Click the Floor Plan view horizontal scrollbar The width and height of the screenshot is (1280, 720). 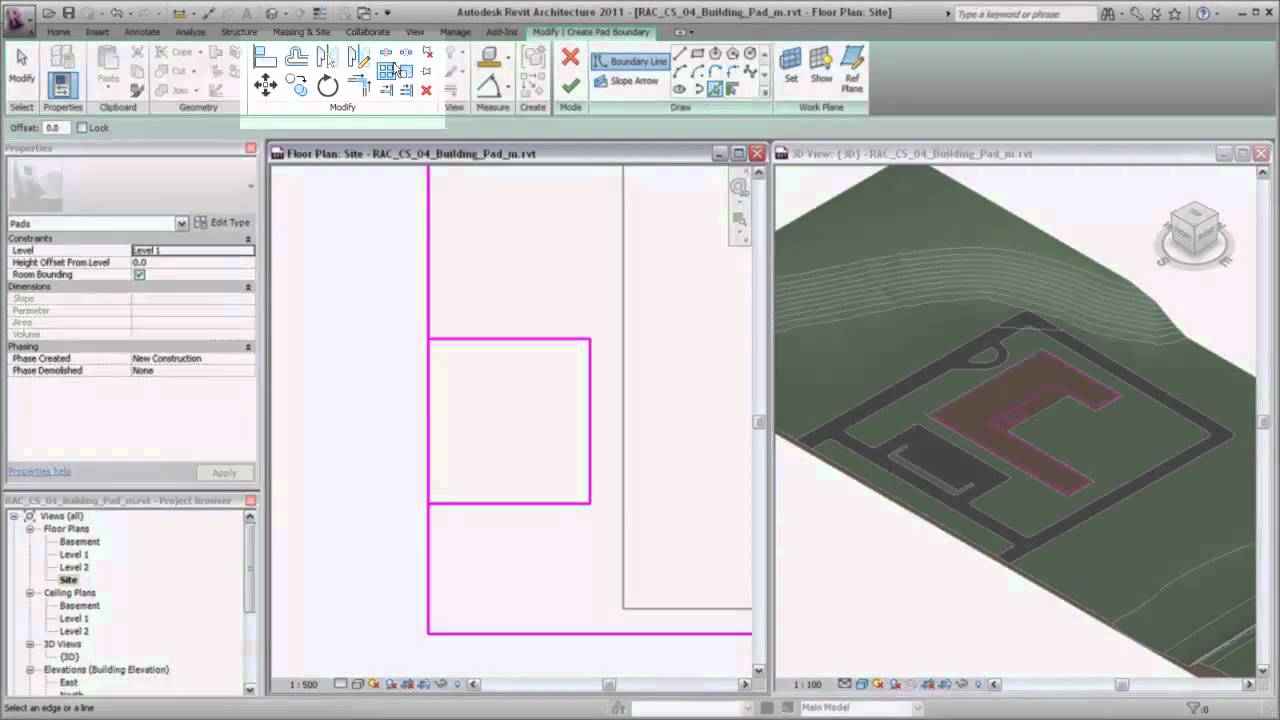609,685
